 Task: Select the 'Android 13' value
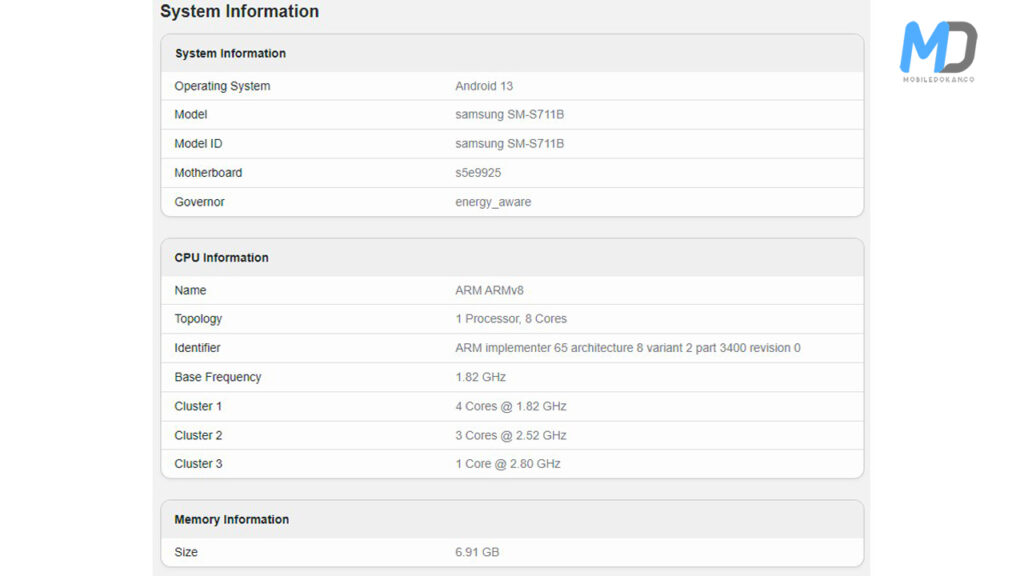[484, 86]
